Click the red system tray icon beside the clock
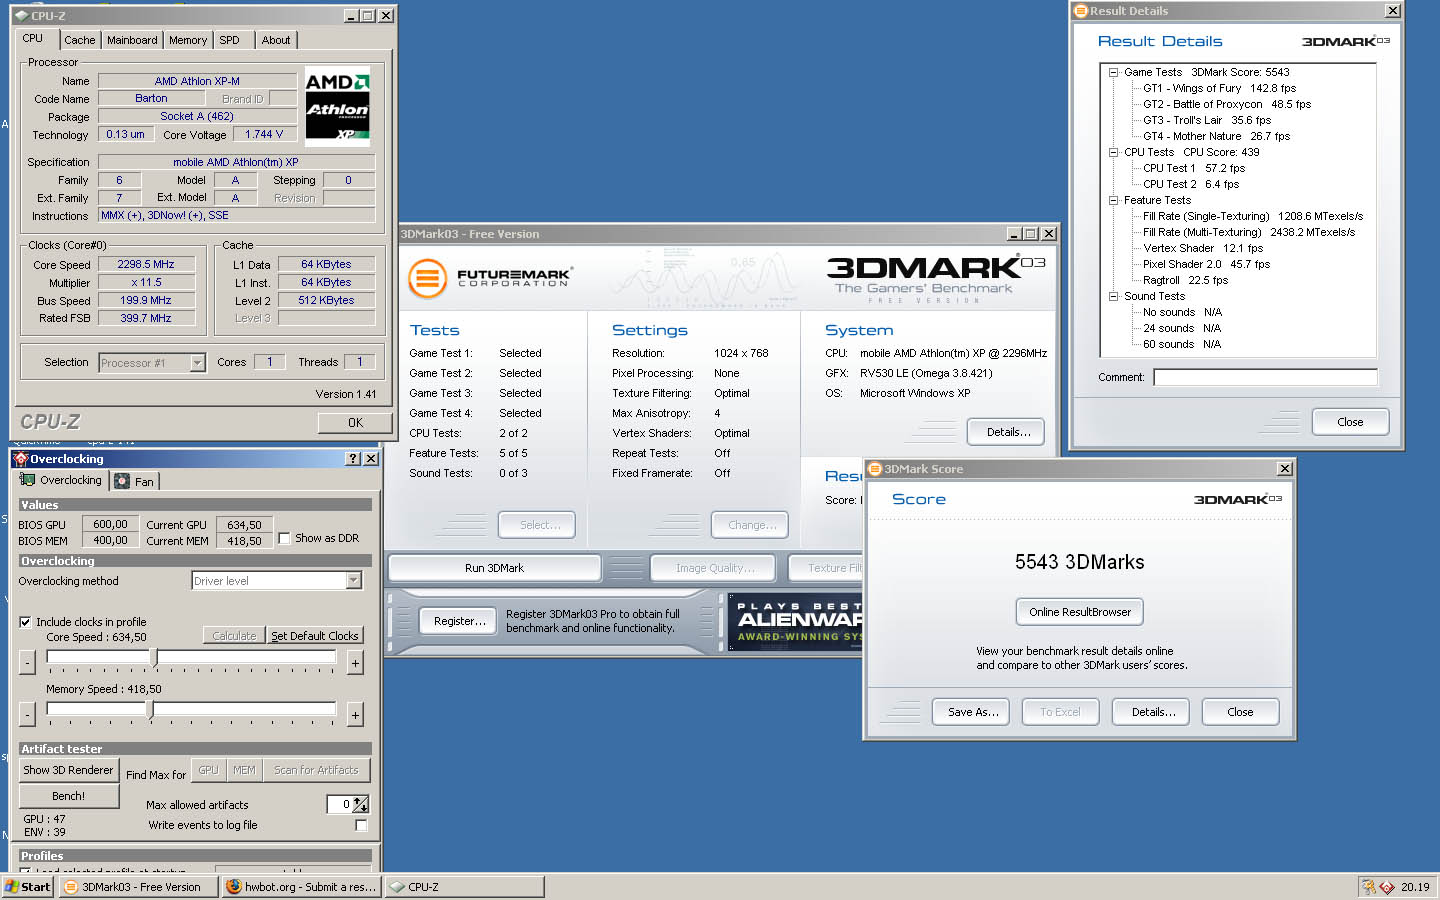Screen dimensions: 1440x900 coord(1387,887)
